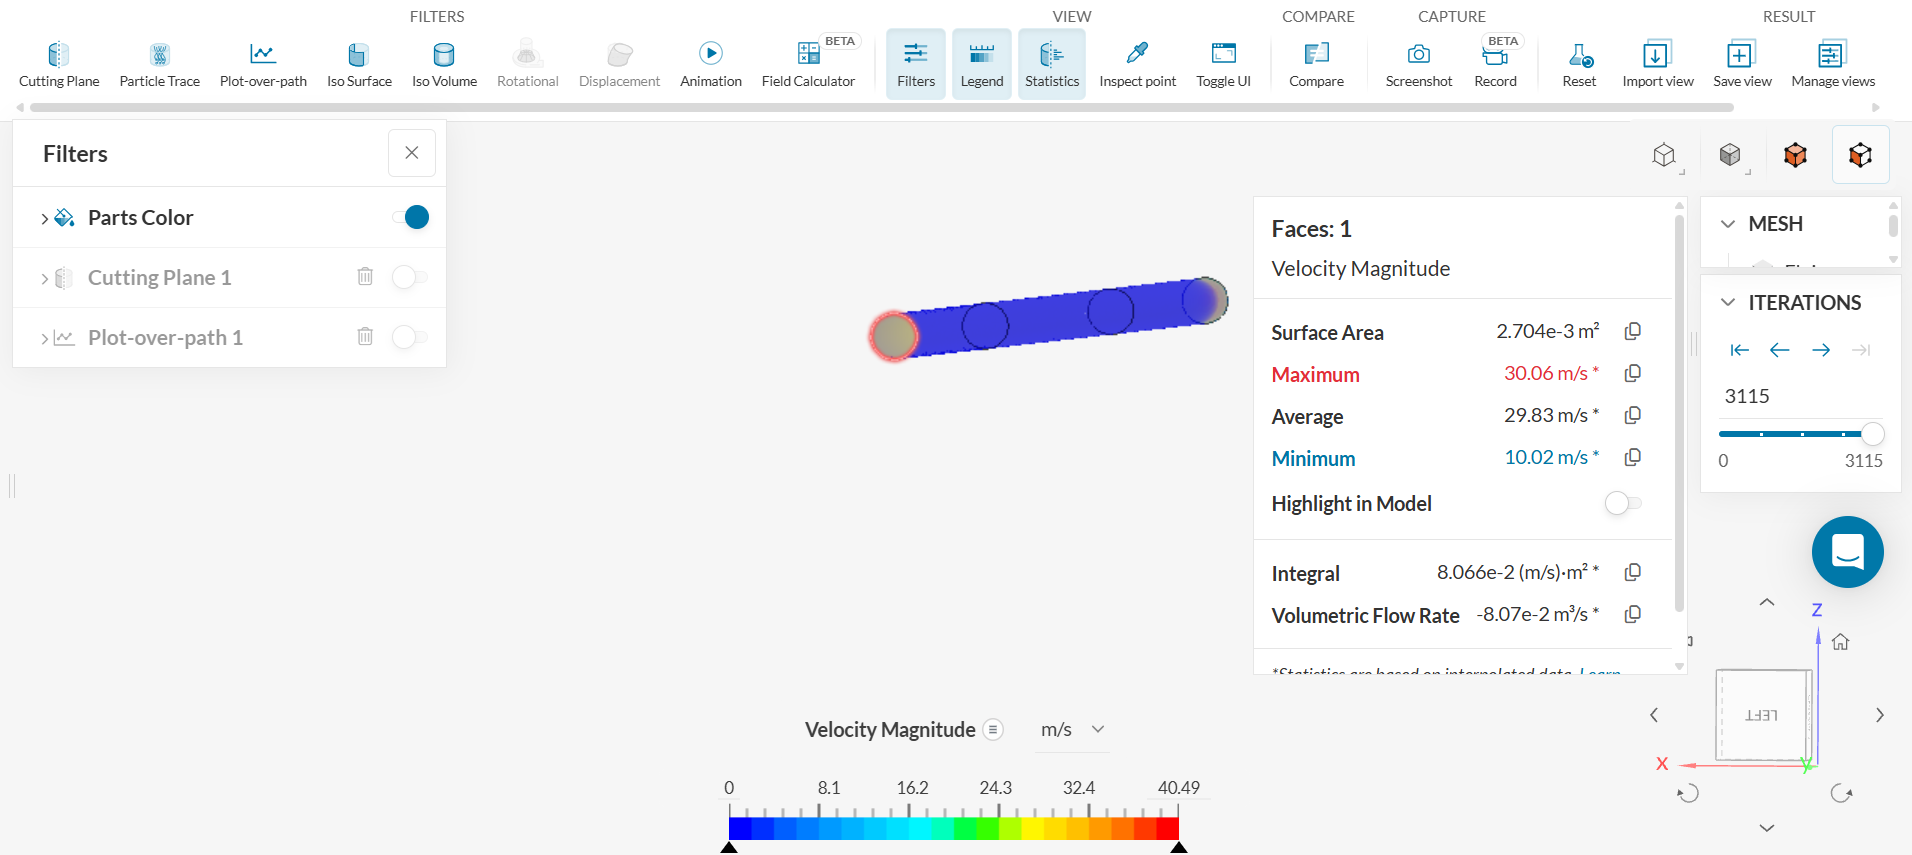This screenshot has height=855, width=1912.
Task: Open the chat support button
Action: [1847, 552]
